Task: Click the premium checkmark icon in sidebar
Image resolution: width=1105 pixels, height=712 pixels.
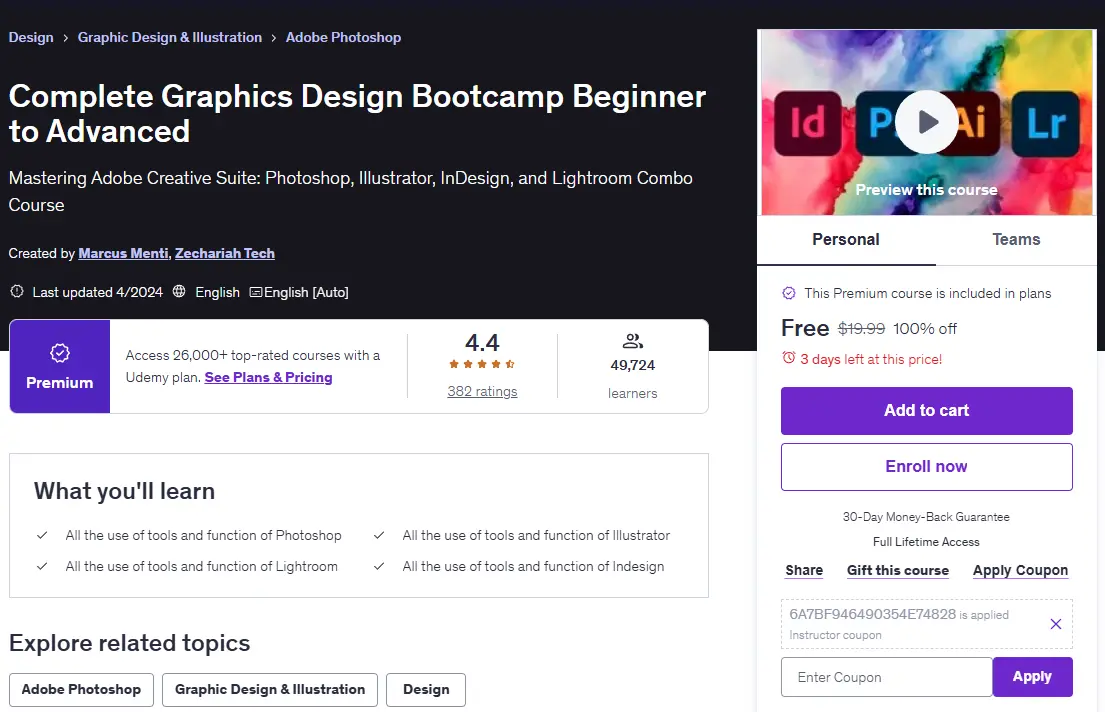Action: tap(789, 293)
